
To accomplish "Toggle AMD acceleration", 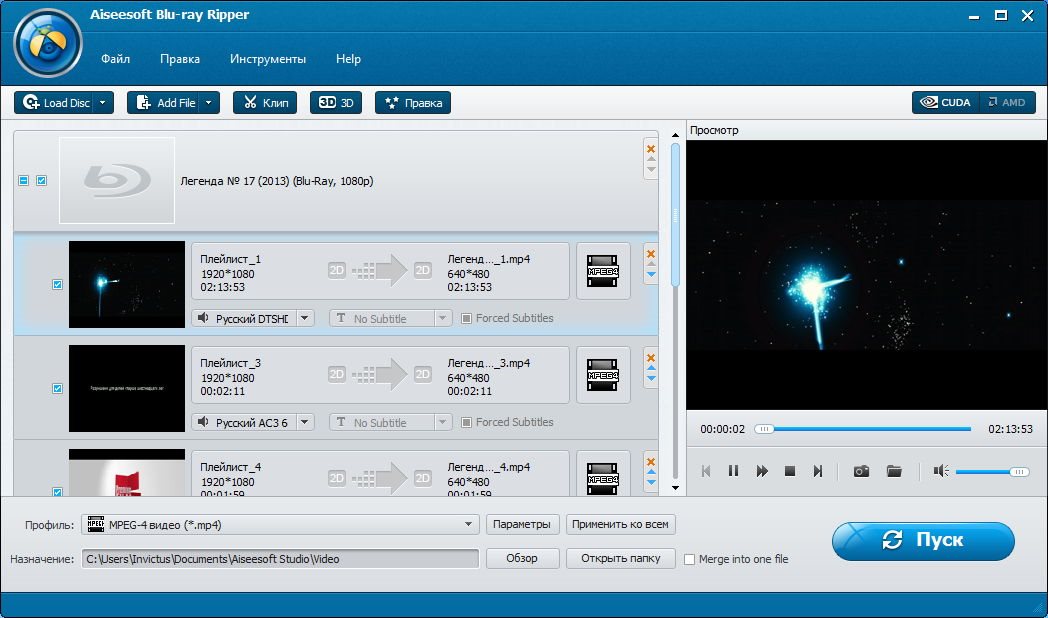I will (x=1007, y=102).
